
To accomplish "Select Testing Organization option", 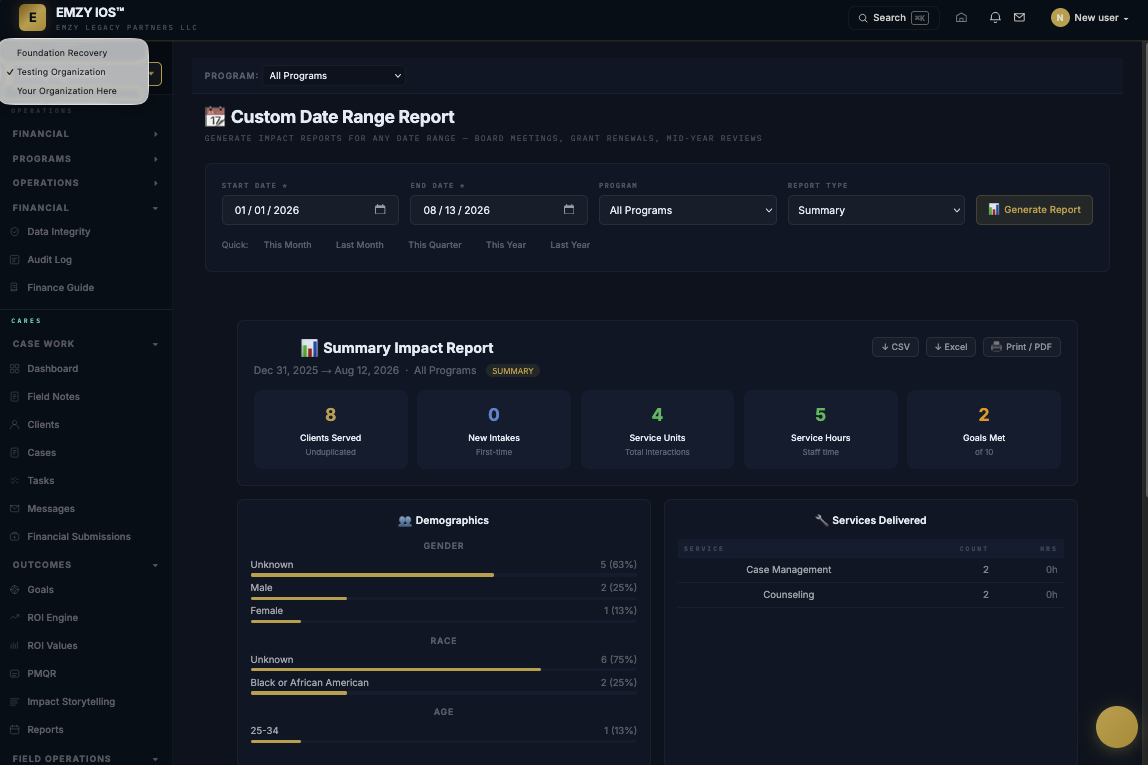I will tap(74, 72).
